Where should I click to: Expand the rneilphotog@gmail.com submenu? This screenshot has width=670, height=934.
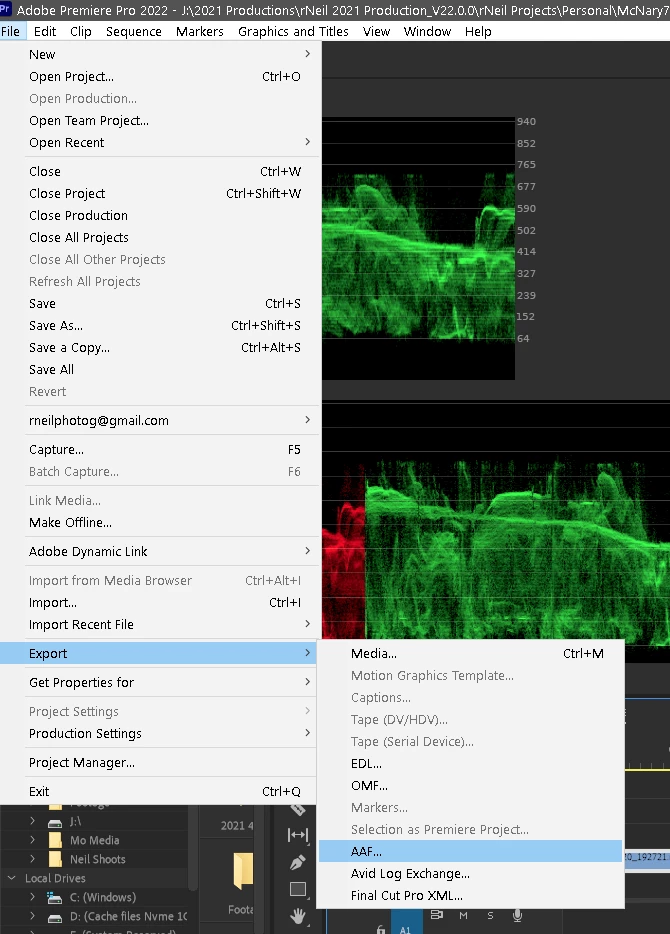[x=307, y=421]
